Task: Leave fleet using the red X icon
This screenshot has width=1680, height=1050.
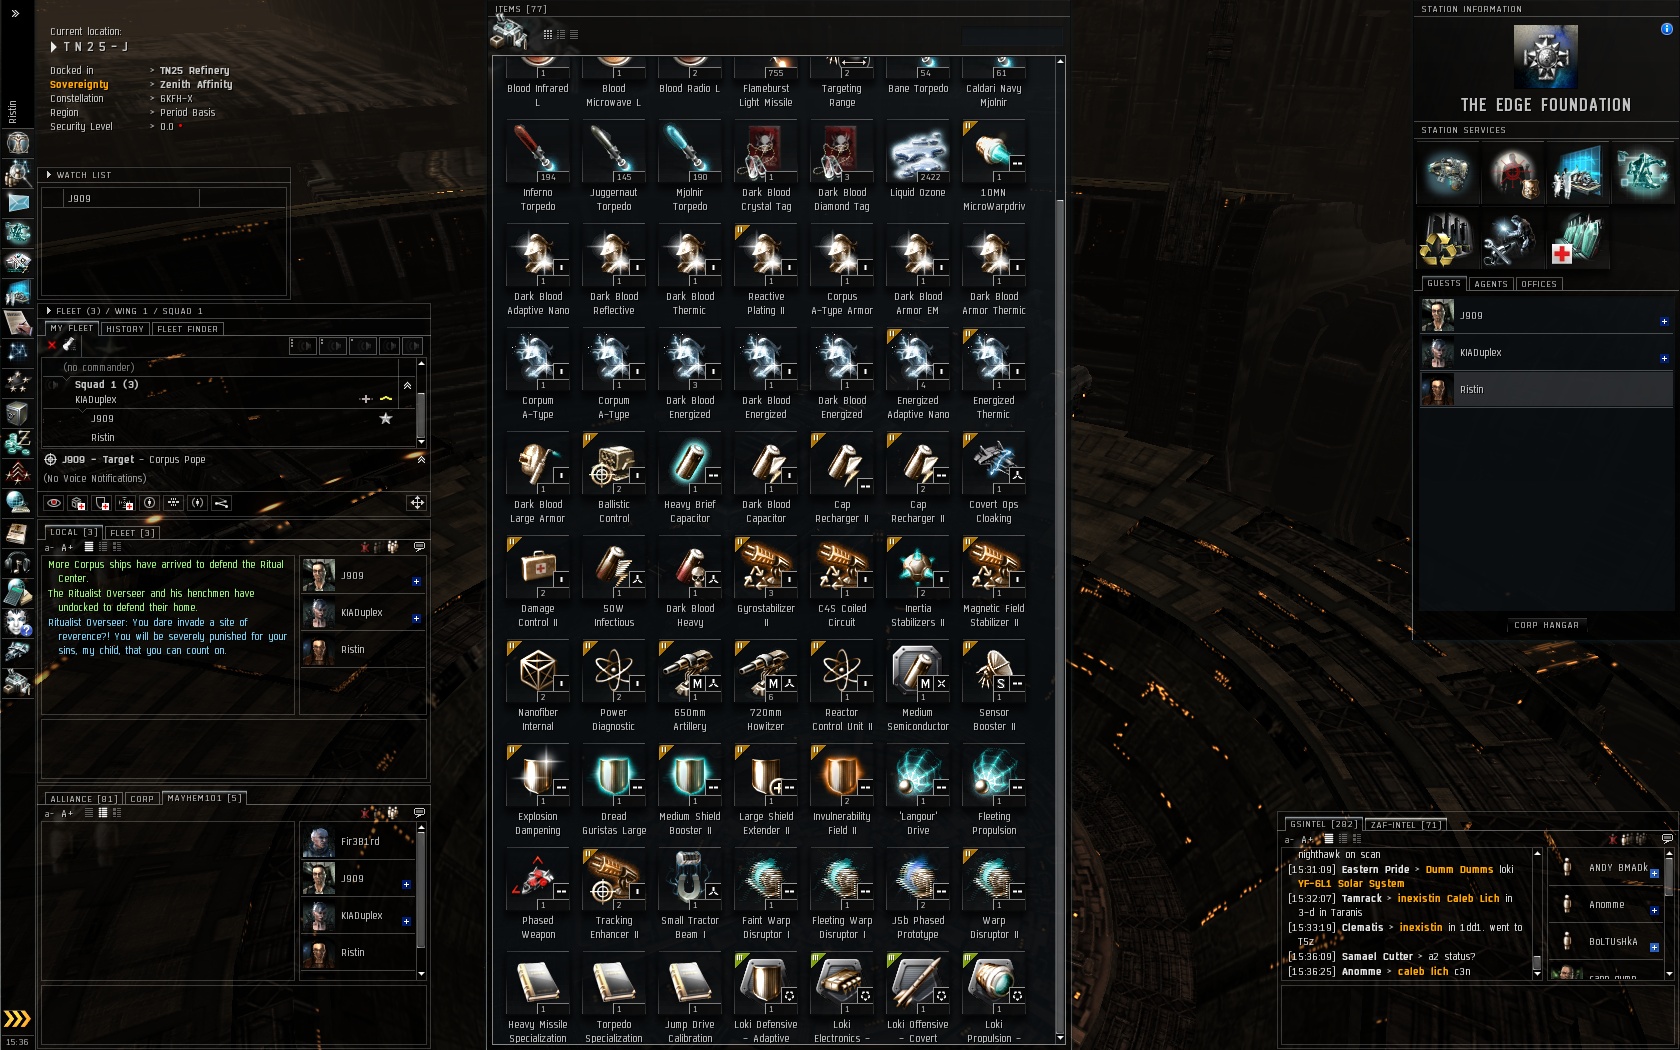Action: pyautogui.click(x=52, y=345)
